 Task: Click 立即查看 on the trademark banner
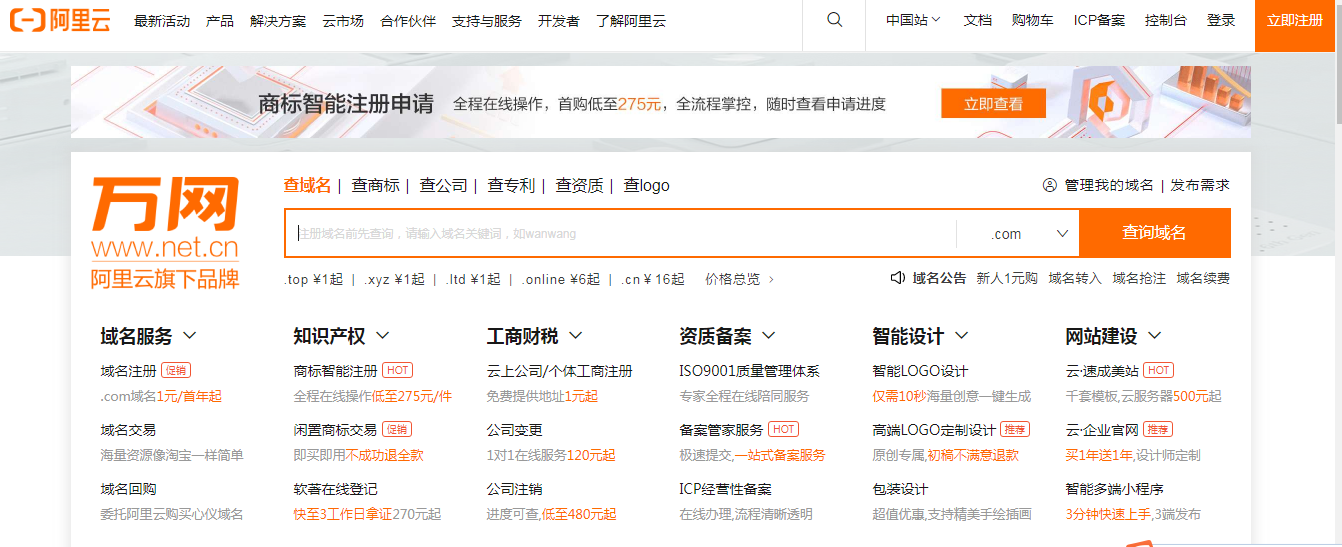[x=993, y=103]
